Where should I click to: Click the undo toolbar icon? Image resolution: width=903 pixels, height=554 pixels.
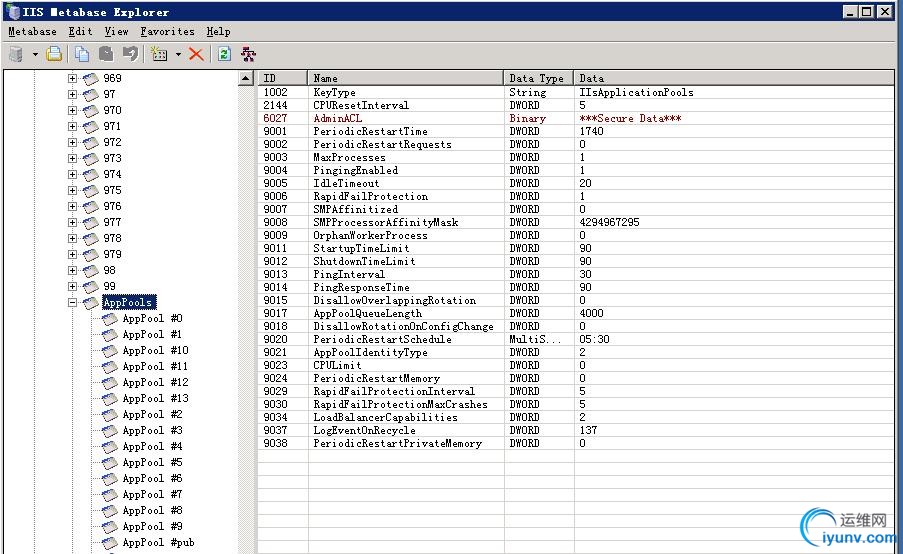(x=131, y=54)
